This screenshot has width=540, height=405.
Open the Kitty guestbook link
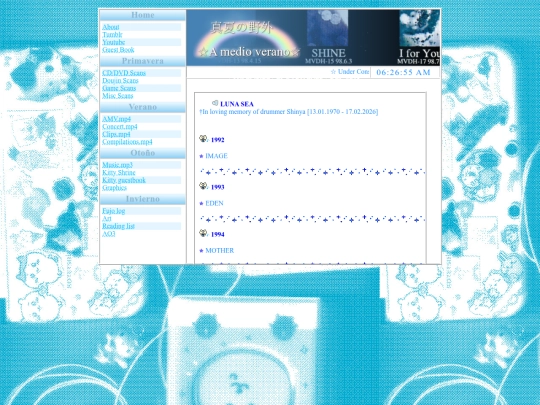click(124, 180)
